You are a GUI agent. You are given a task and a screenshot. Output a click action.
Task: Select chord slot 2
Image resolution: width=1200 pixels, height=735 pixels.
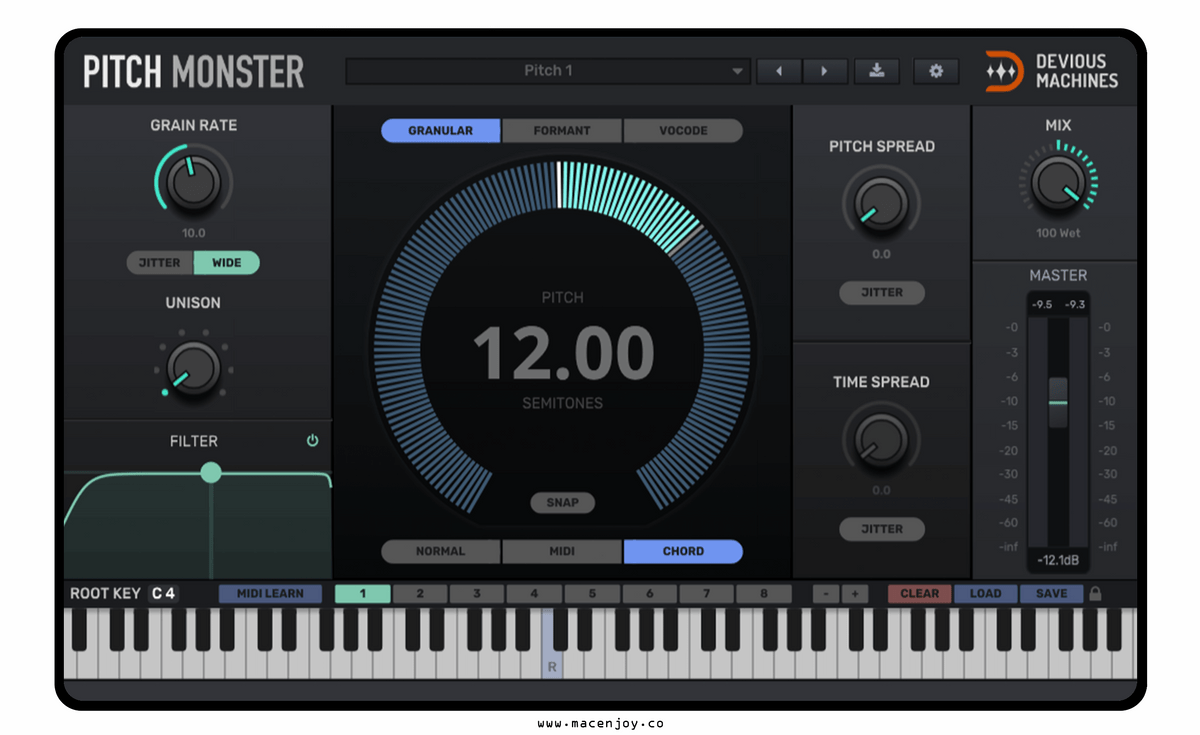click(419, 593)
